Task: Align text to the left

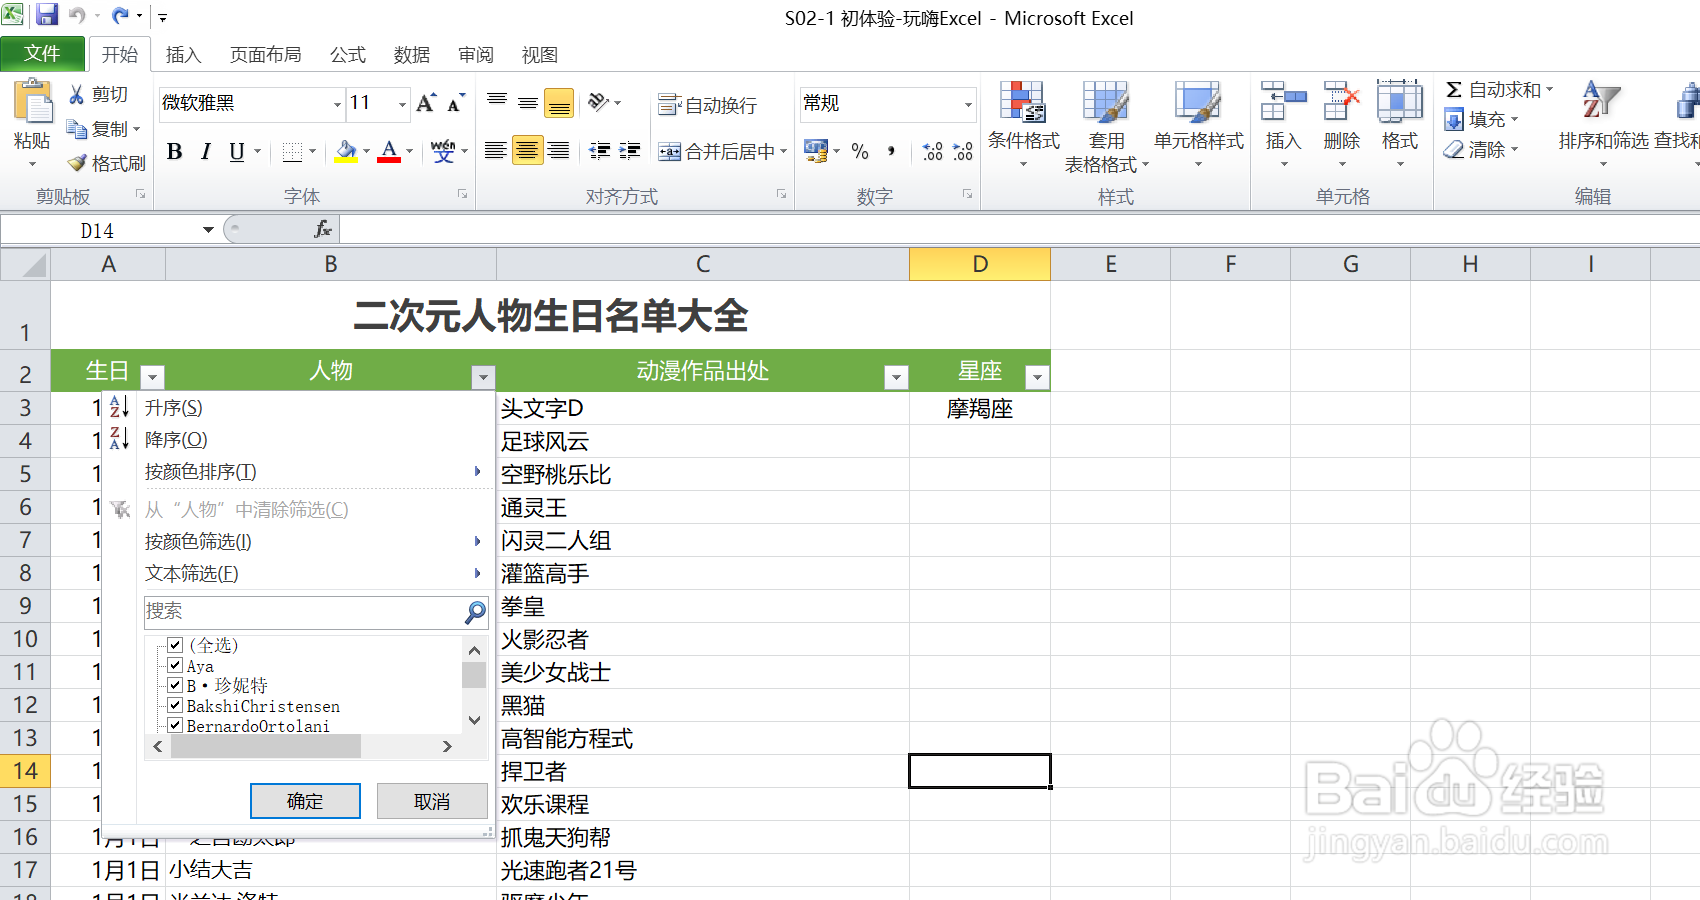Action: tap(496, 151)
